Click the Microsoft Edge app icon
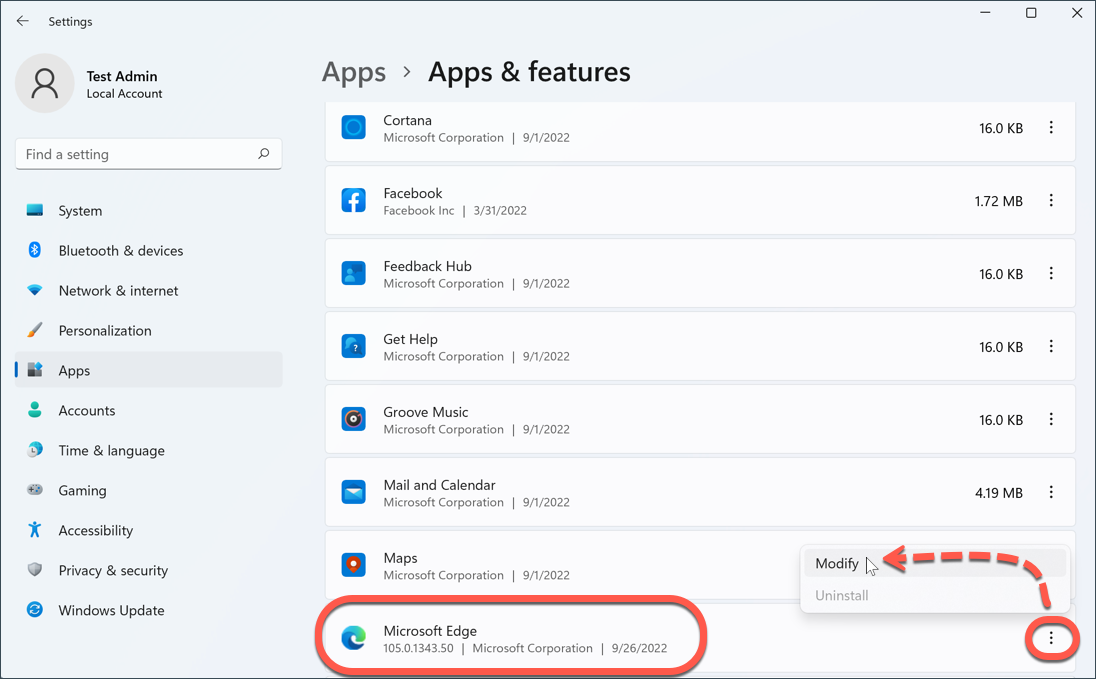1096x679 pixels. (354, 638)
